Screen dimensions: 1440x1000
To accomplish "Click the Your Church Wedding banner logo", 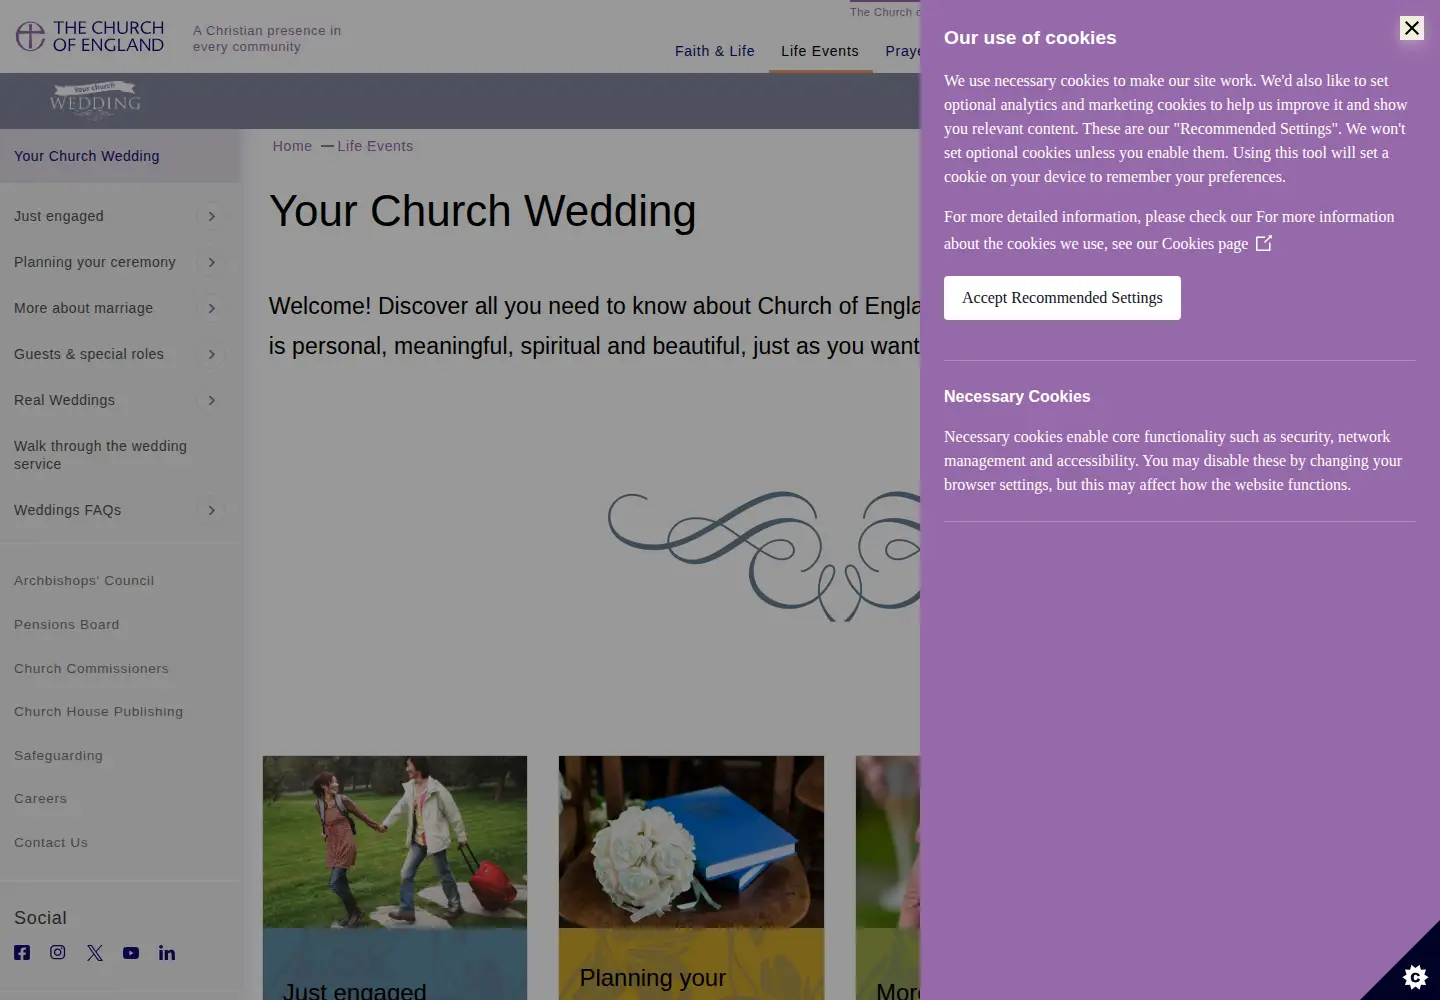I will pos(95,100).
